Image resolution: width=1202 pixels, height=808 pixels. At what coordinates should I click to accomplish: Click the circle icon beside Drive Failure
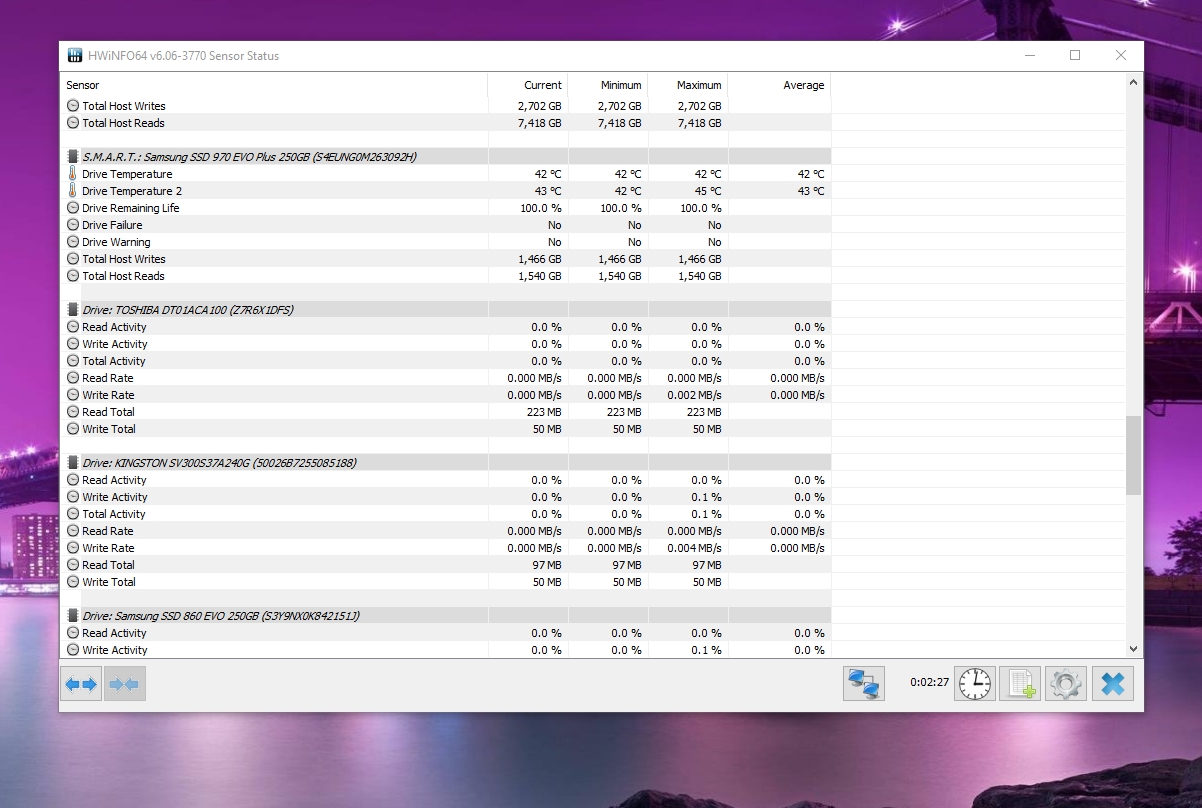pyautogui.click(x=73, y=225)
